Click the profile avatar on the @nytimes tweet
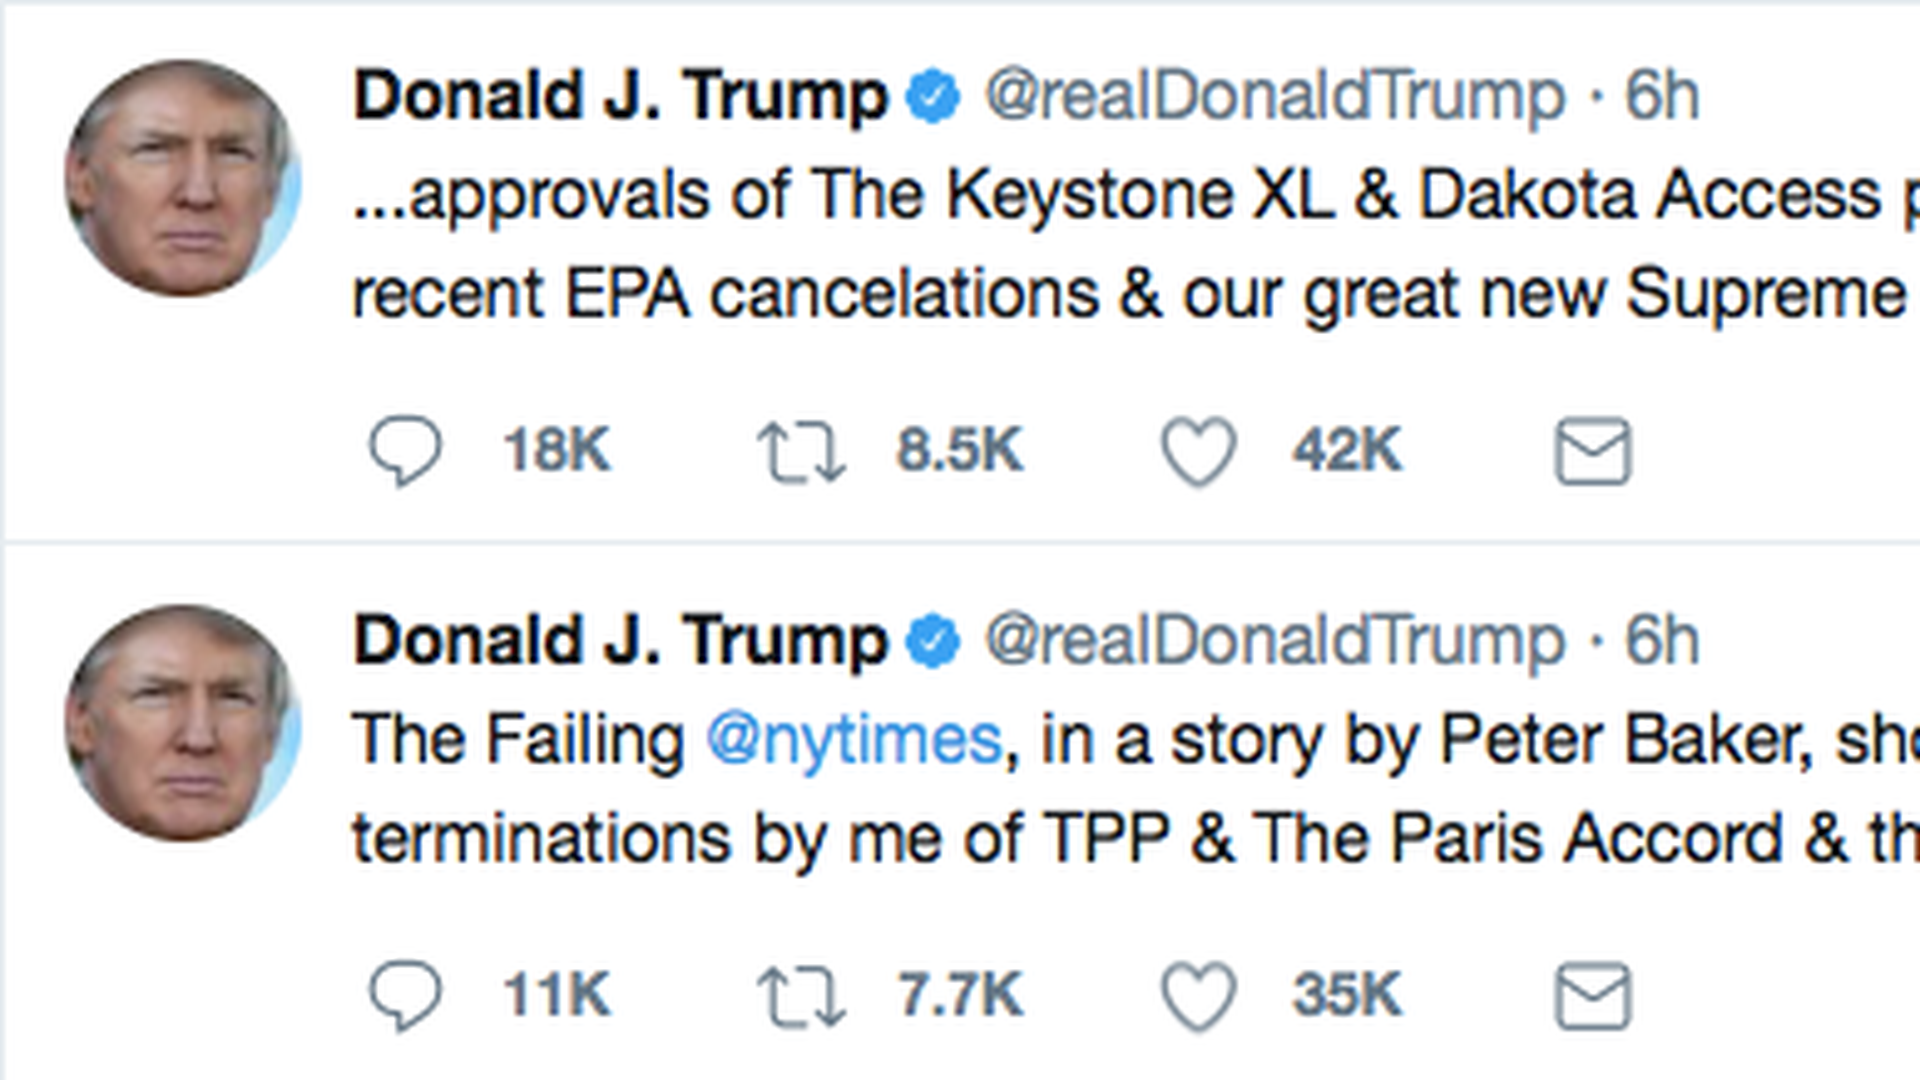Screen dimensions: 1920x1080 point(183,723)
